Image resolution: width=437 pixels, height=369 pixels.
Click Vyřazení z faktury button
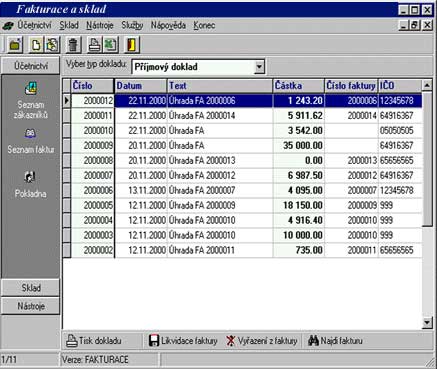click(262, 341)
